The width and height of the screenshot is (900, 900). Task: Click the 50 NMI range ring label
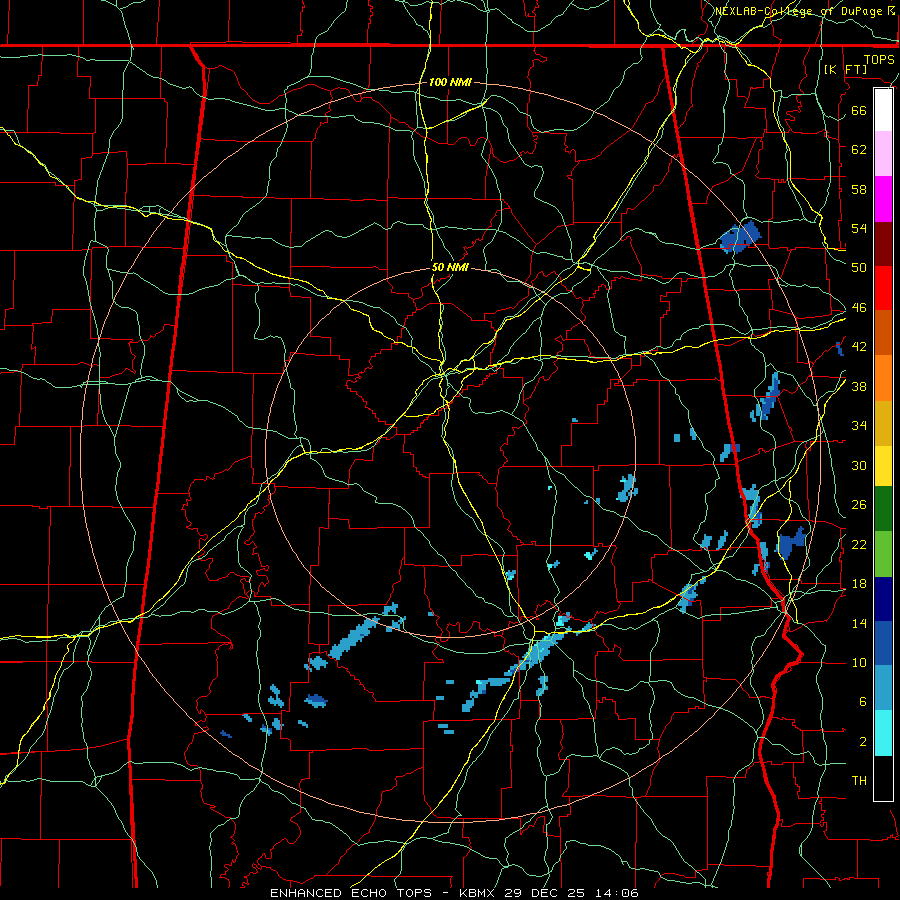point(450,267)
